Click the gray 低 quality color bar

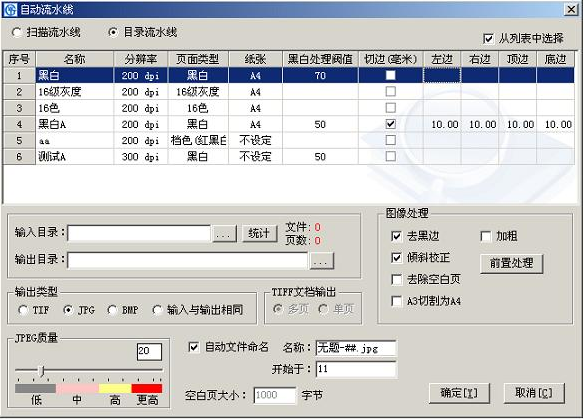tap(35, 389)
